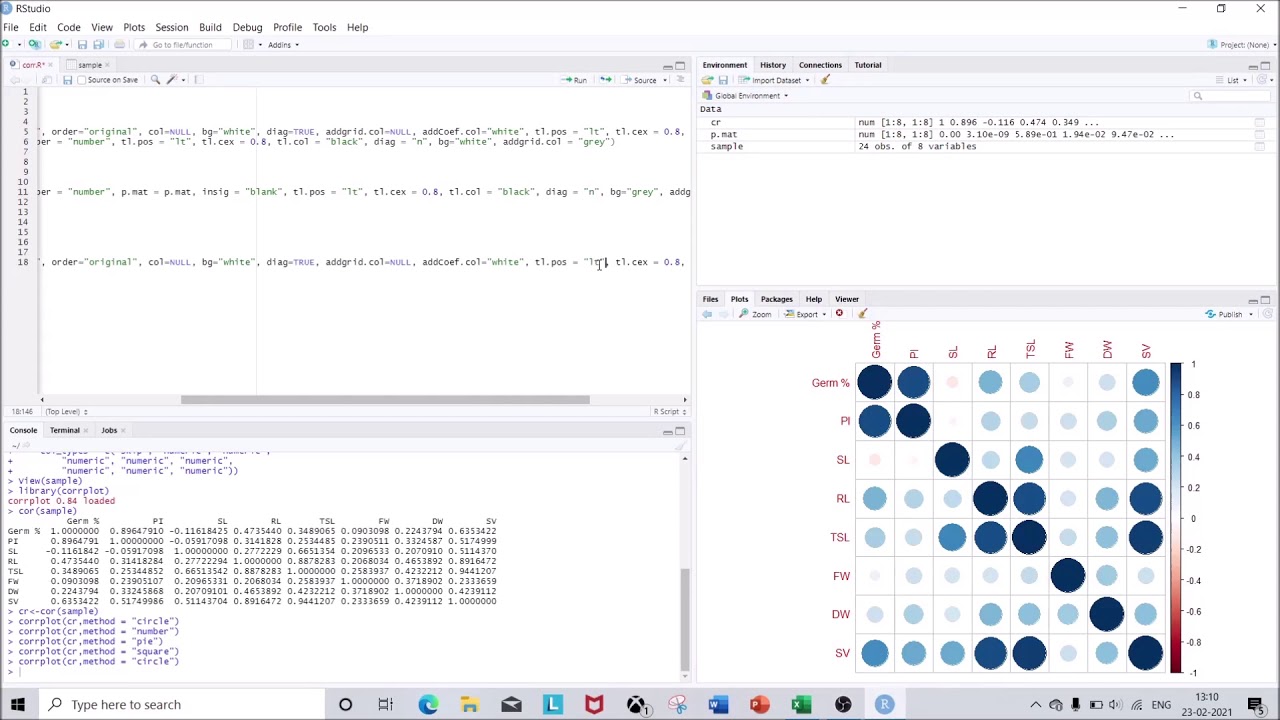
Task: Open the Import Dataset dropdown
Action: click(774, 80)
